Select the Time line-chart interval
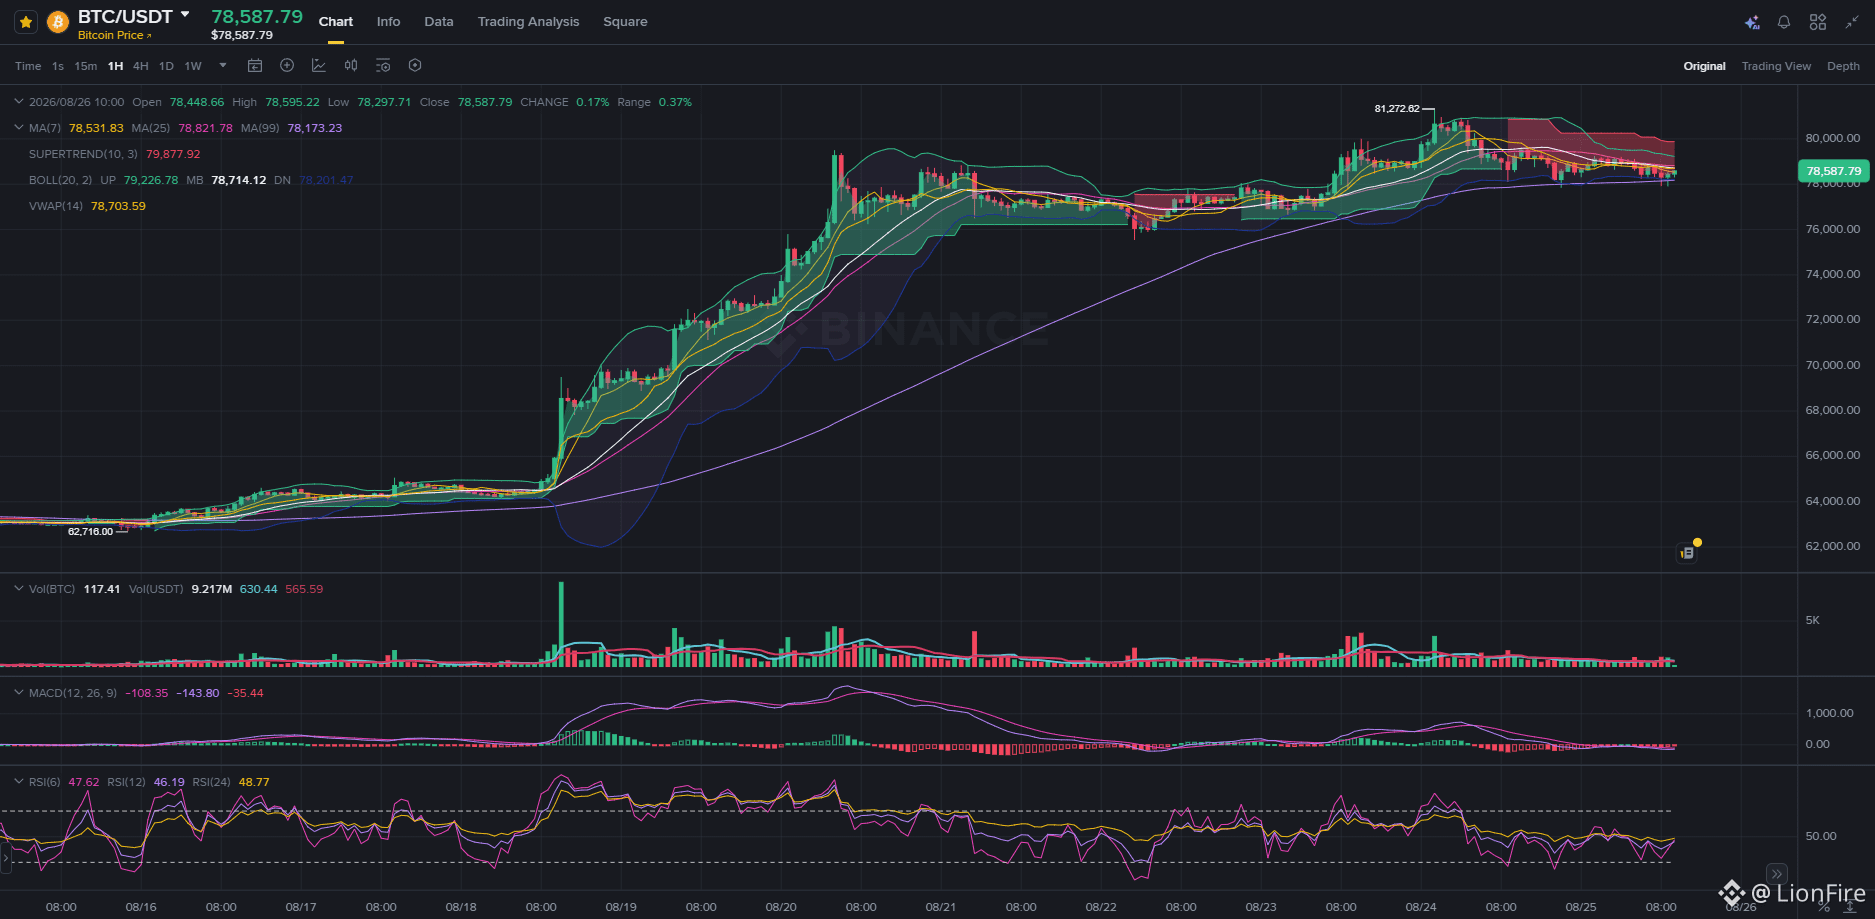The height and width of the screenshot is (919, 1875). (x=28, y=66)
